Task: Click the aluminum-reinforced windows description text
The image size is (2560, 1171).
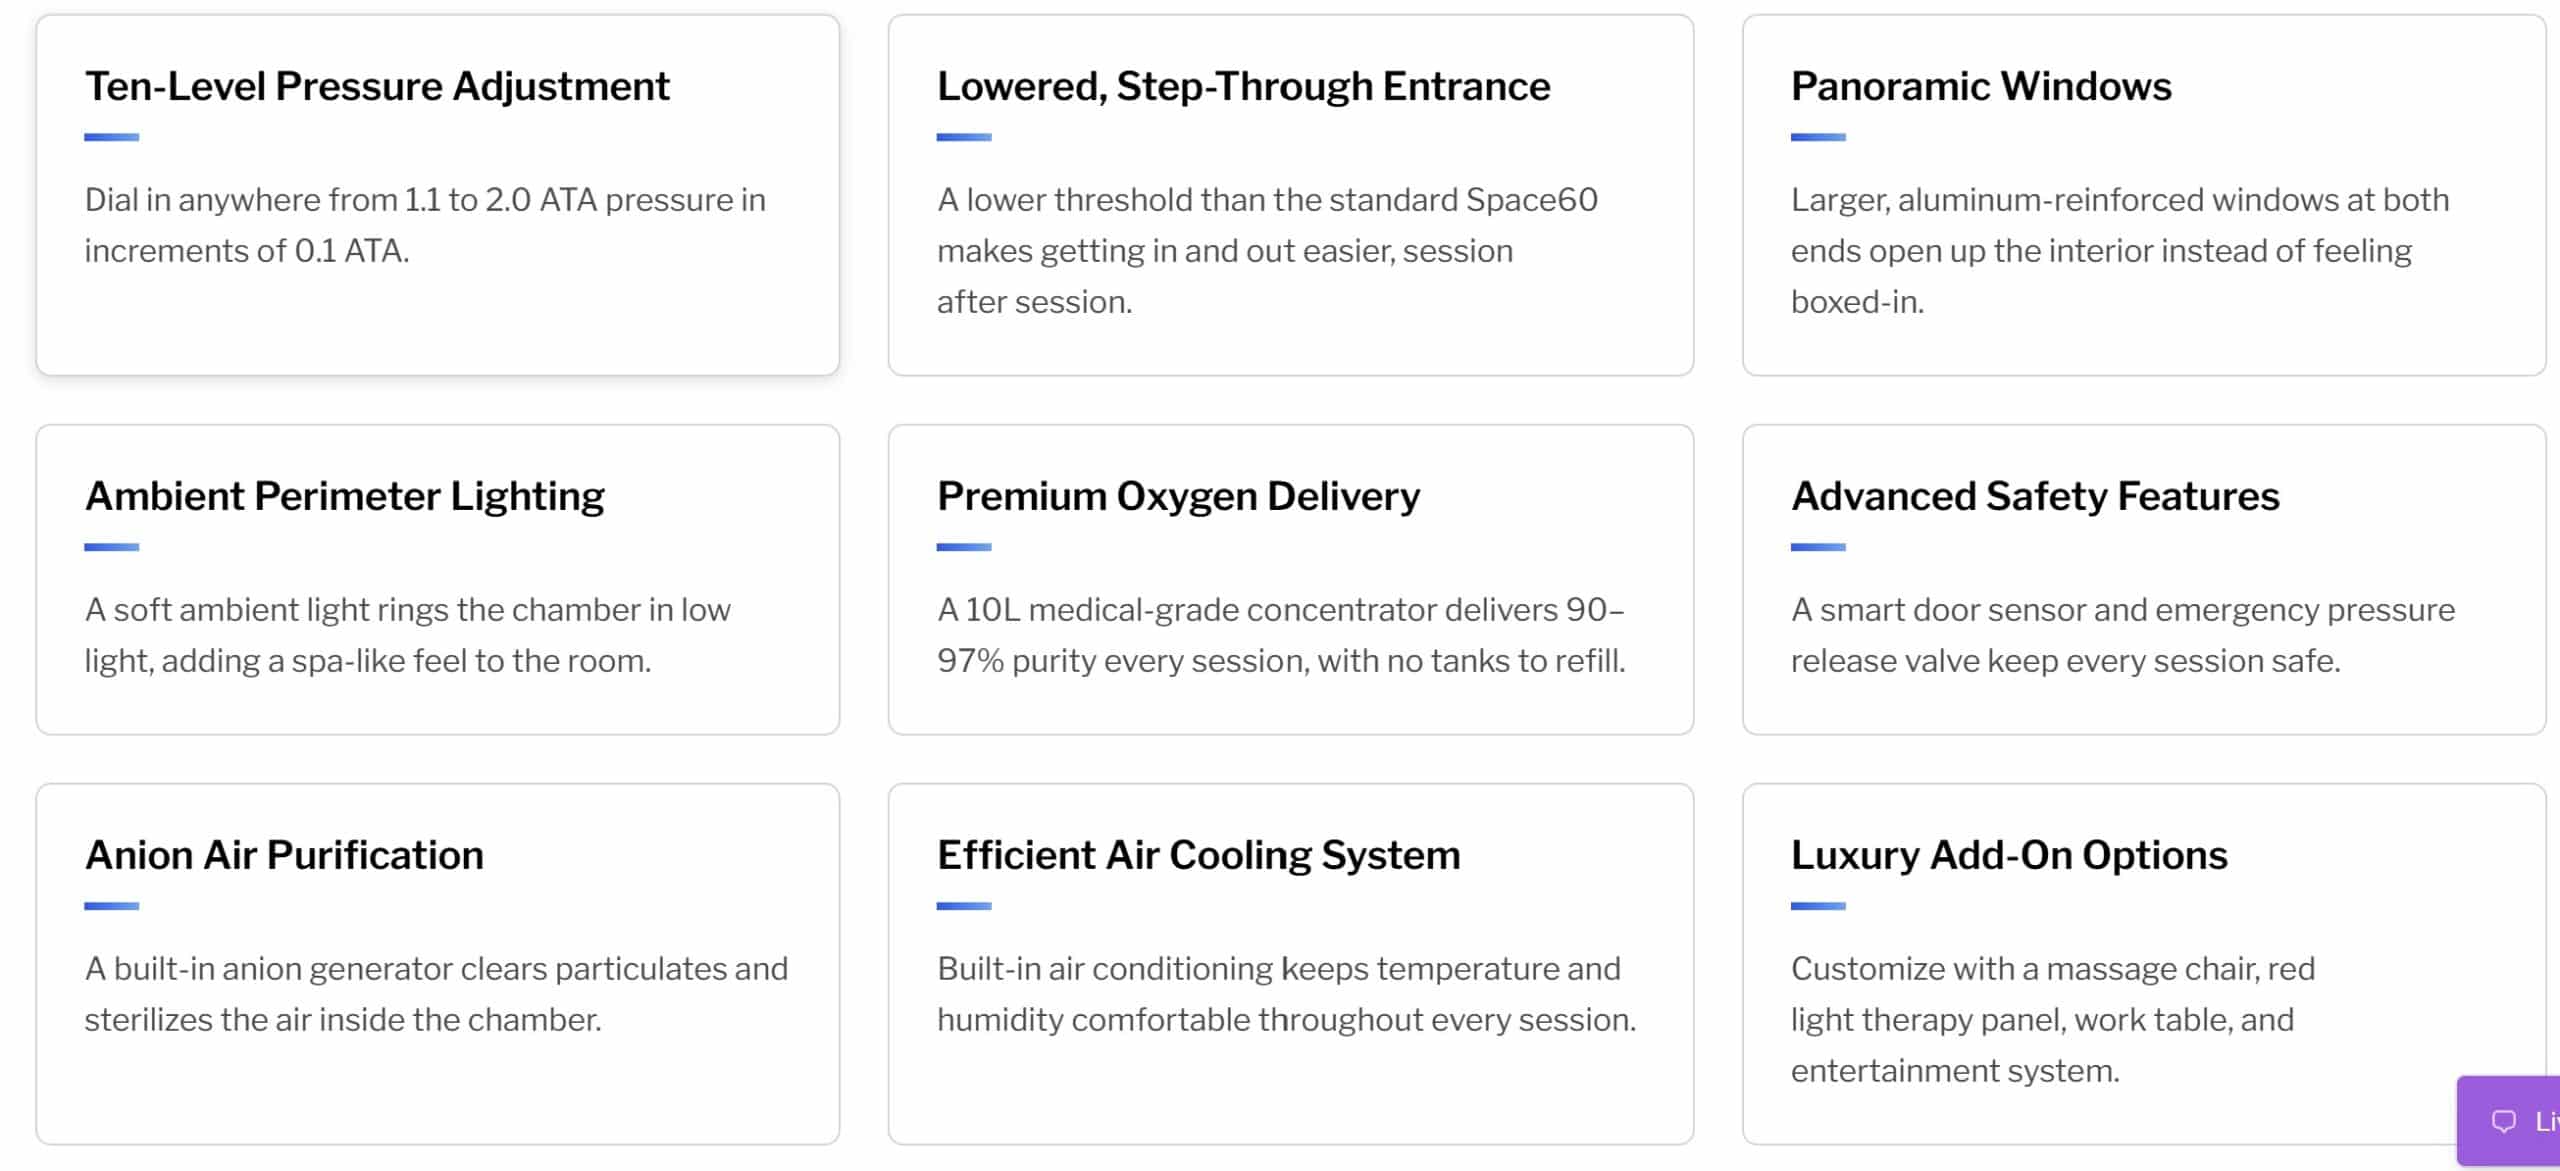Action: click(2120, 250)
